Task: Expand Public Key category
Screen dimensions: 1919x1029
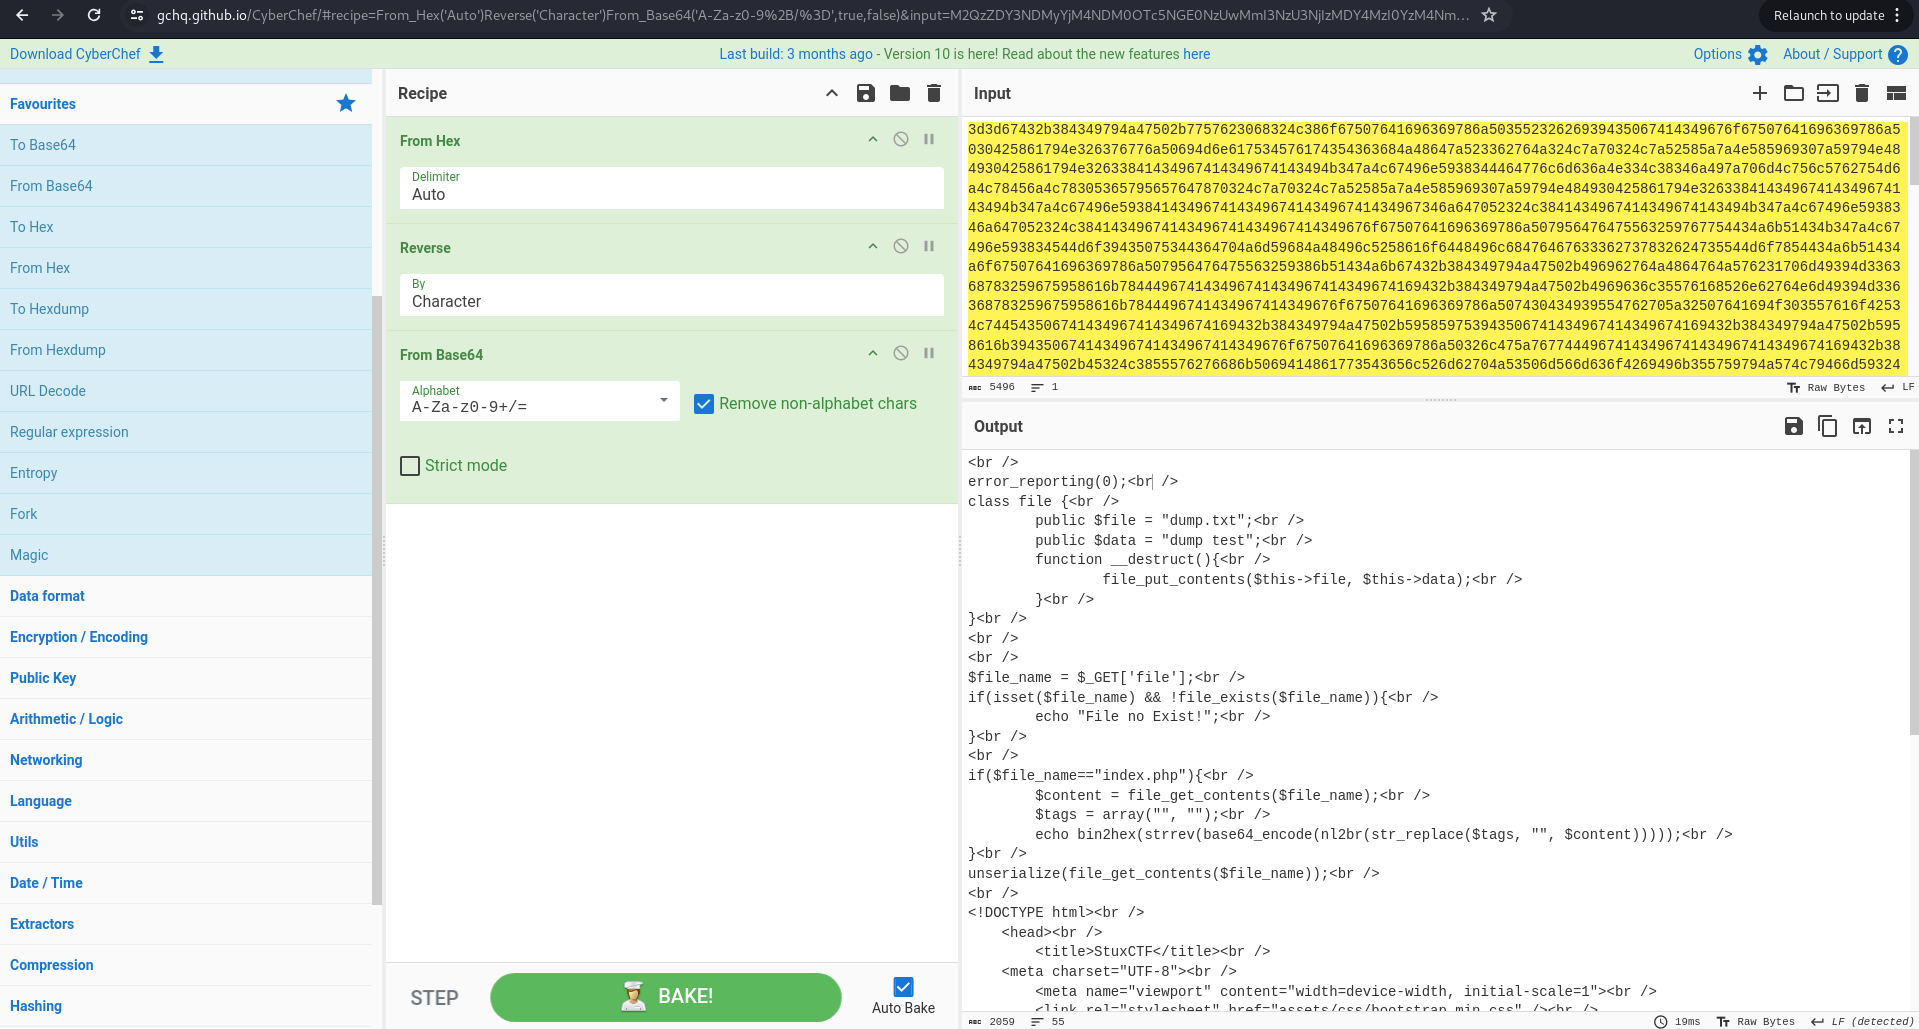Action: pyautogui.click(x=185, y=678)
